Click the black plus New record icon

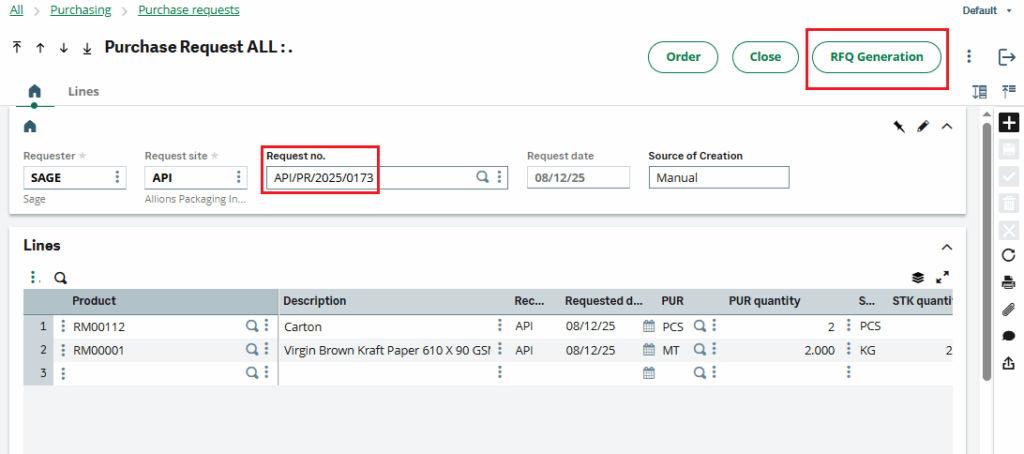coord(1009,123)
